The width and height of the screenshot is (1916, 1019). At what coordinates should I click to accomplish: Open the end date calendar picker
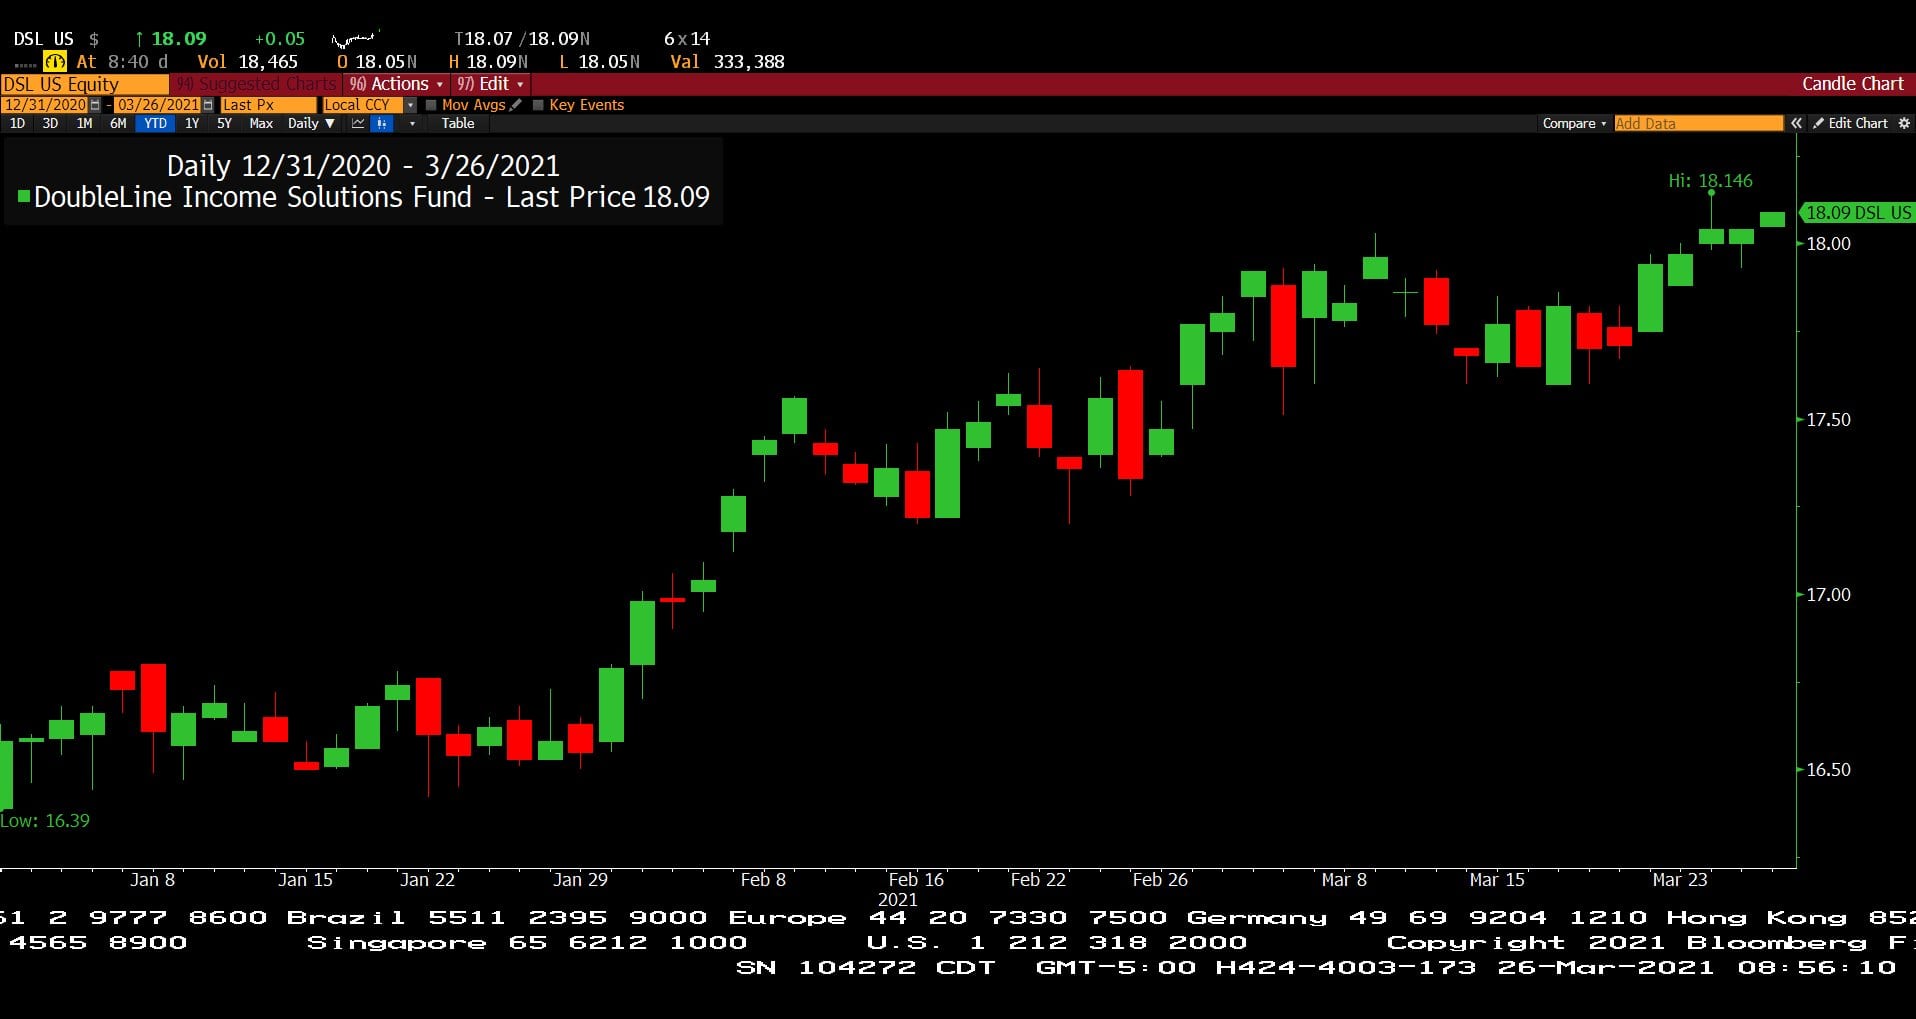pos(208,105)
